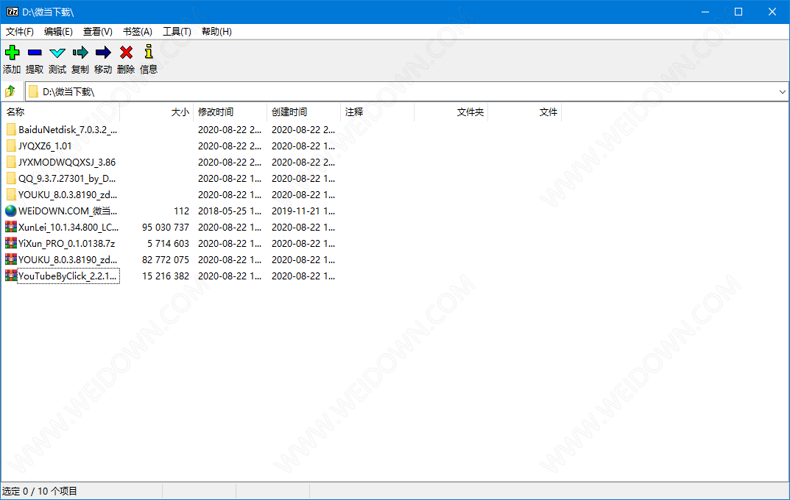
Task: Open the Tools (工具) menu
Action: (x=177, y=32)
